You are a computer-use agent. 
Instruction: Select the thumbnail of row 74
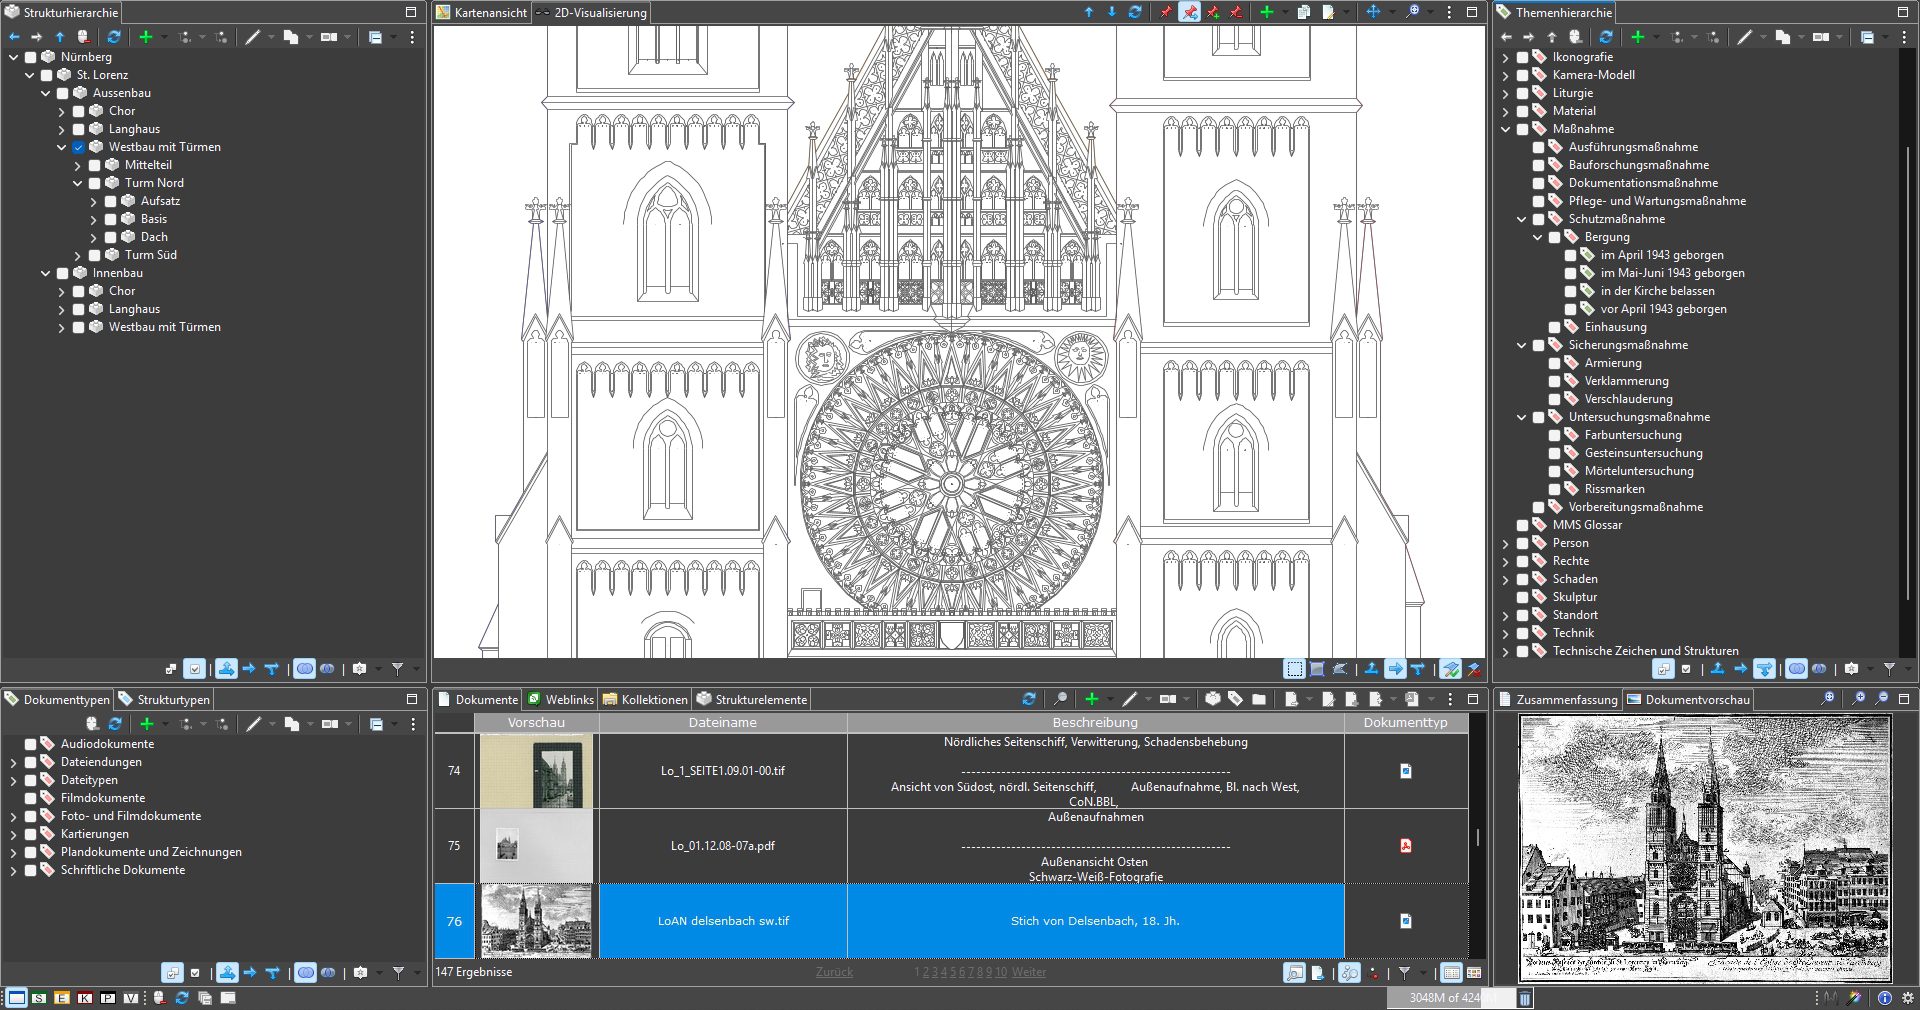pyautogui.click(x=536, y=771)
